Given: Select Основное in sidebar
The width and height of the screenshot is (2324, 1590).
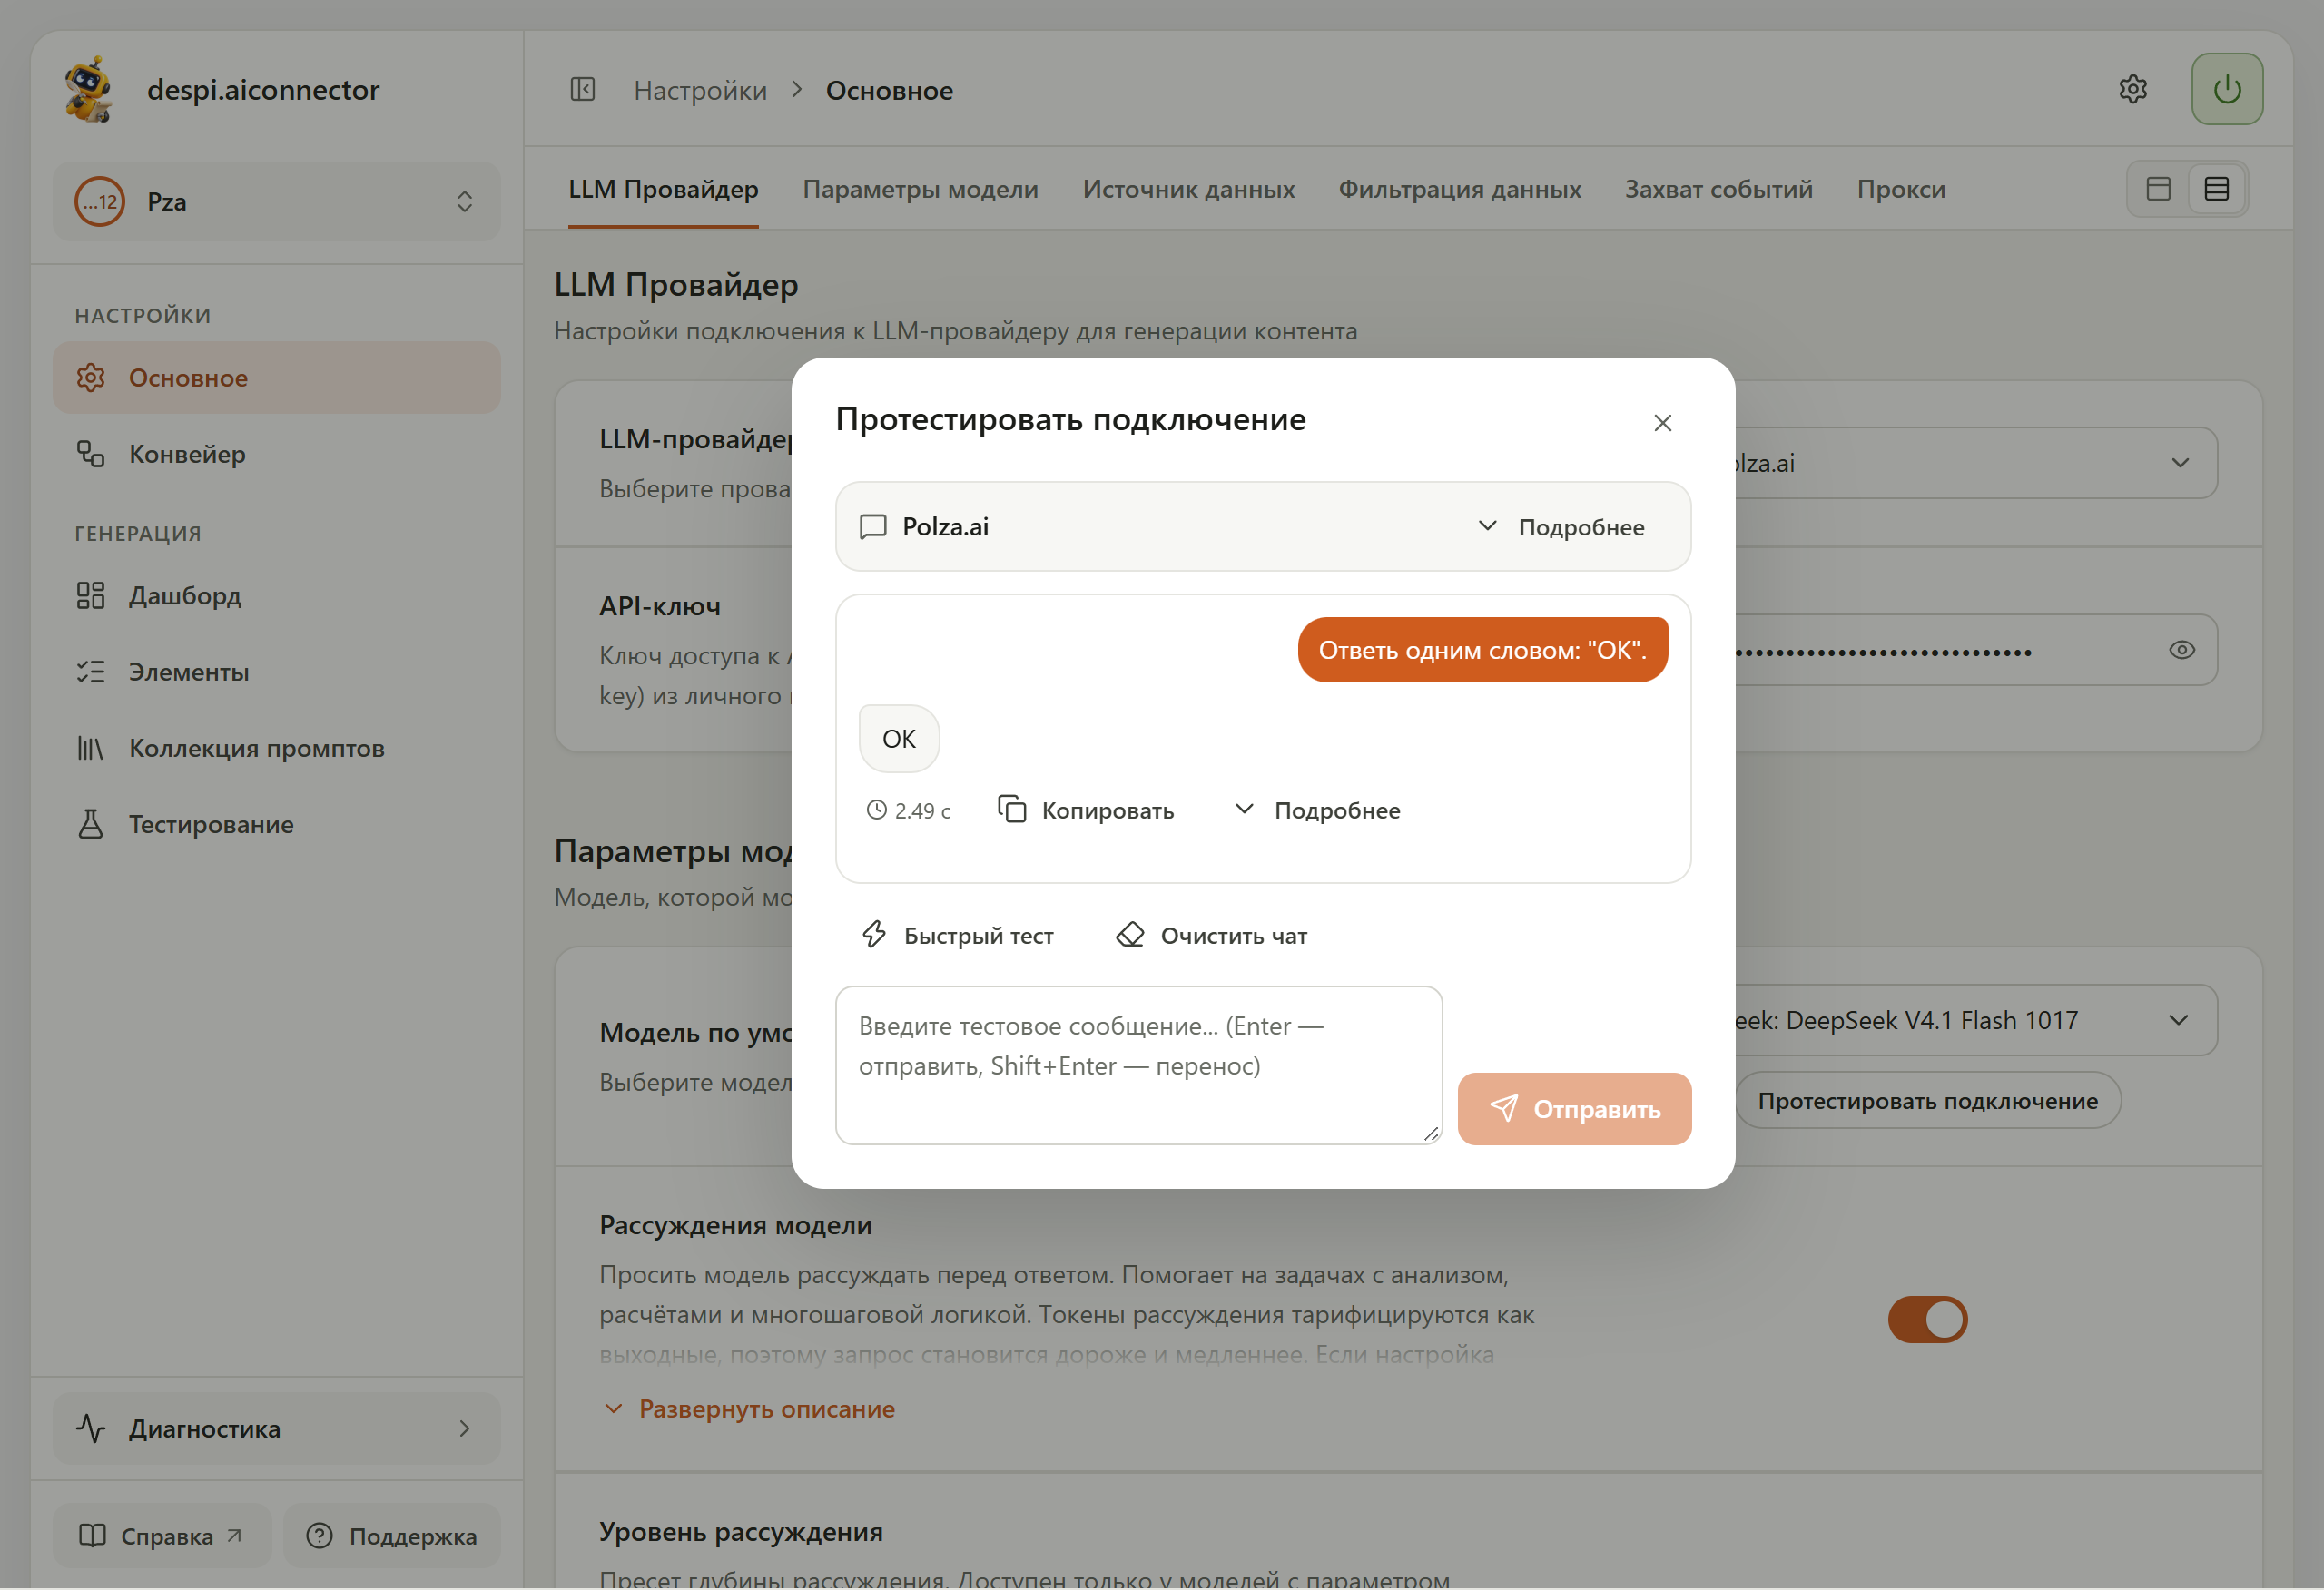Looking at the screenshot, I should (x=277, y=378).
